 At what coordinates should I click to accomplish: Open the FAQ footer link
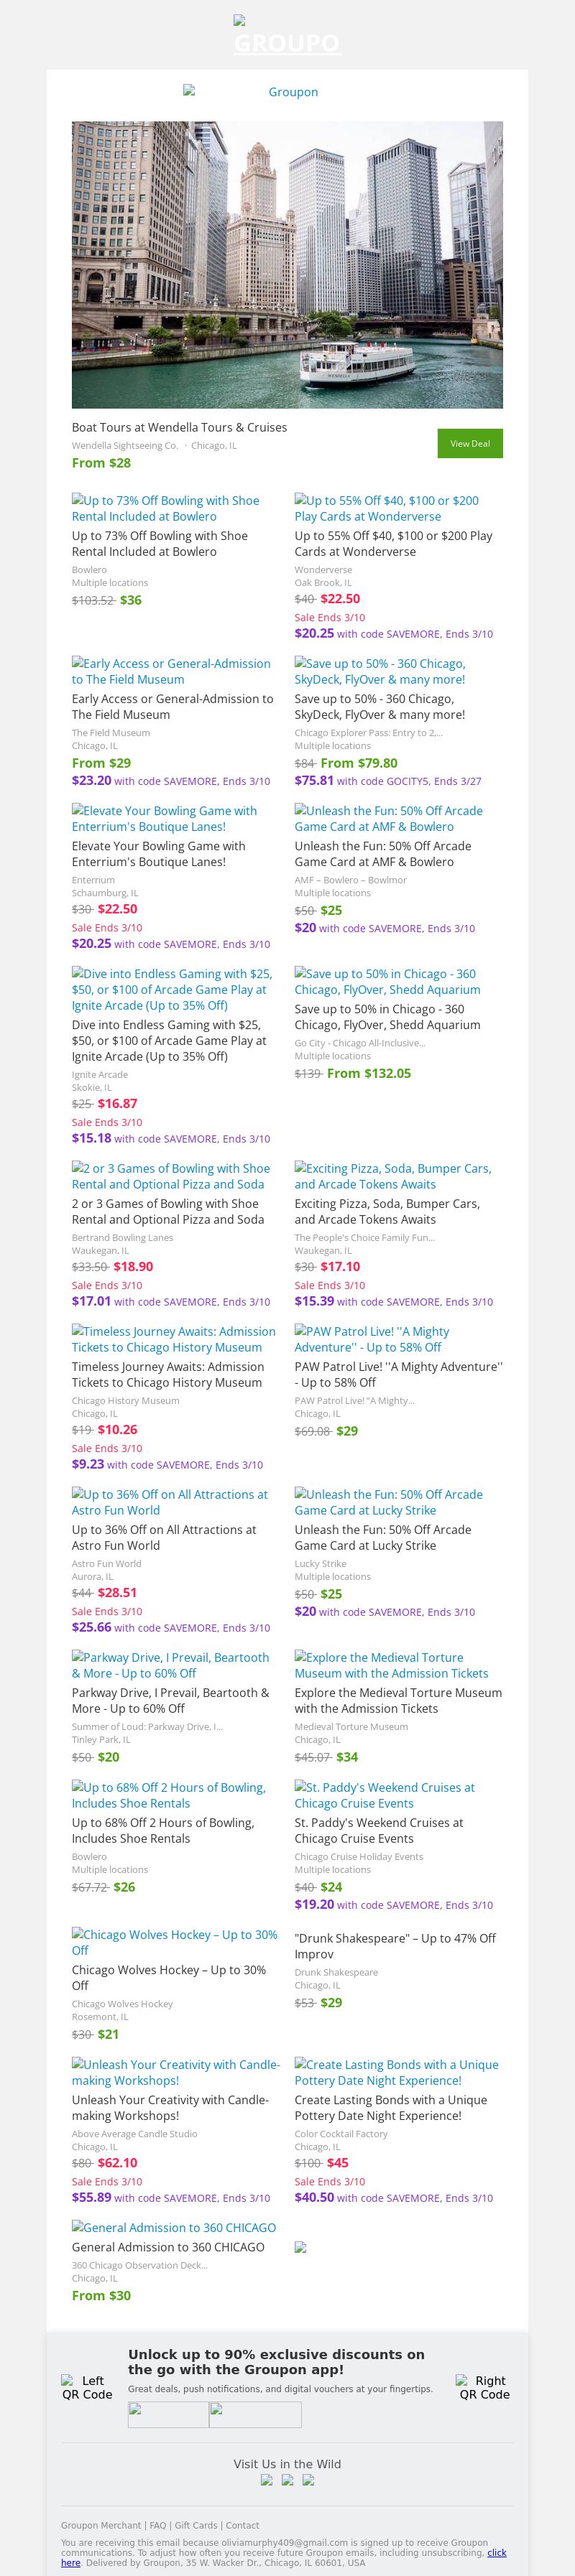click(x=158, y=2525)
